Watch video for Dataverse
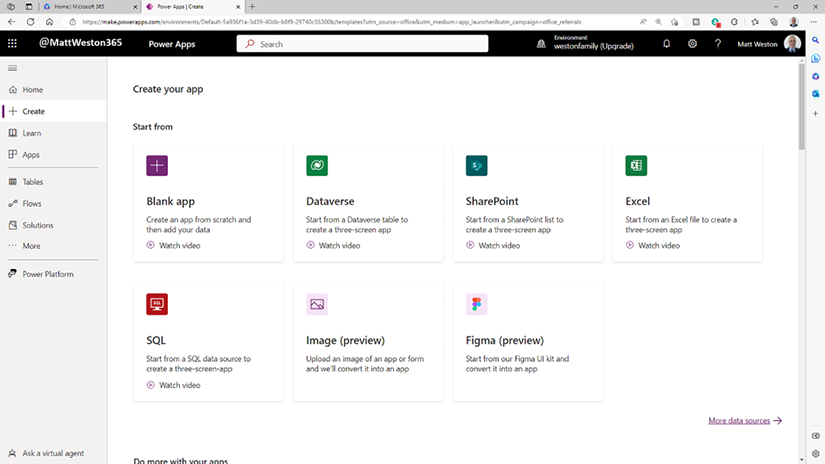This screenshot has height=464, width=825. click(333, 245)
